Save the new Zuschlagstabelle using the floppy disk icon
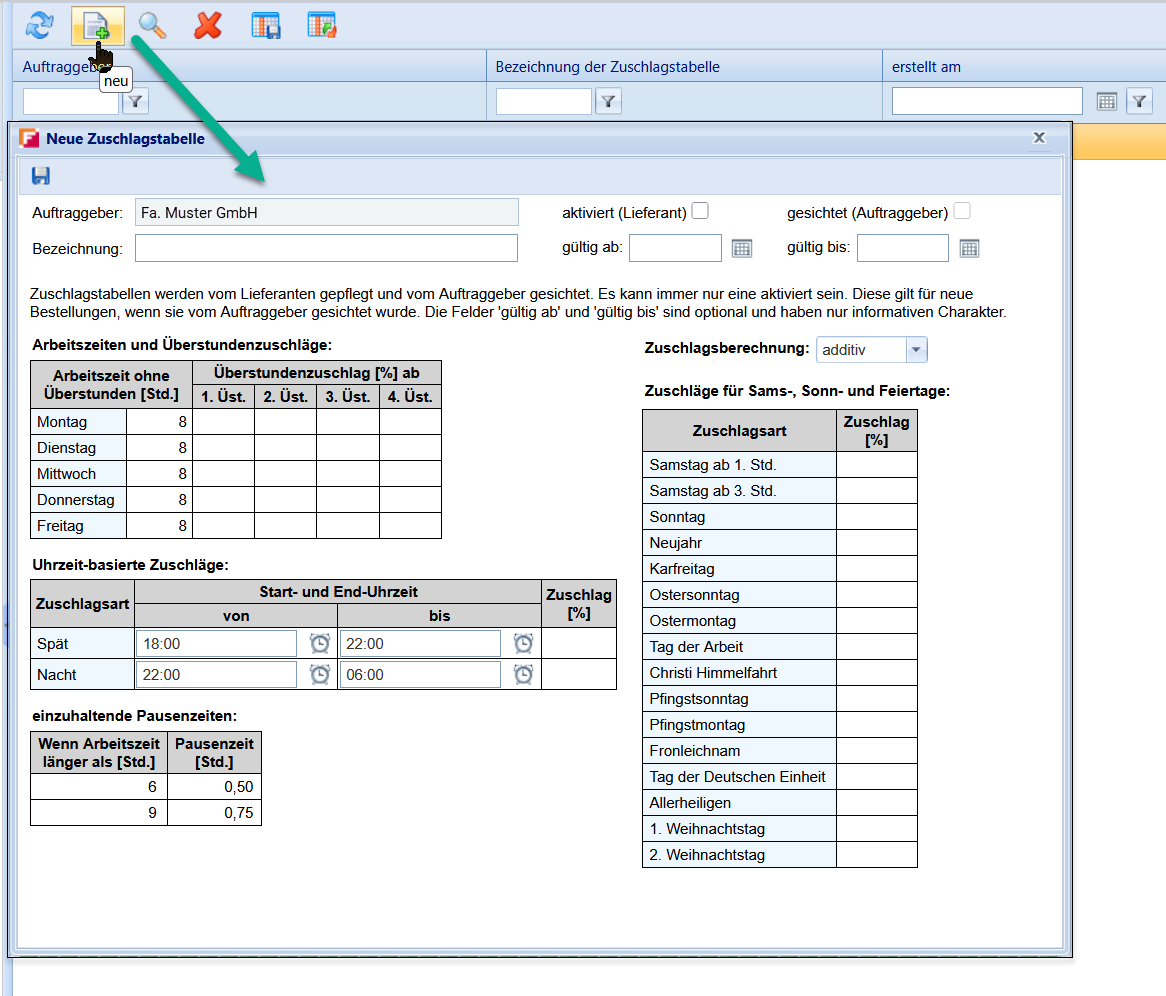 click(x=41, y=176)
